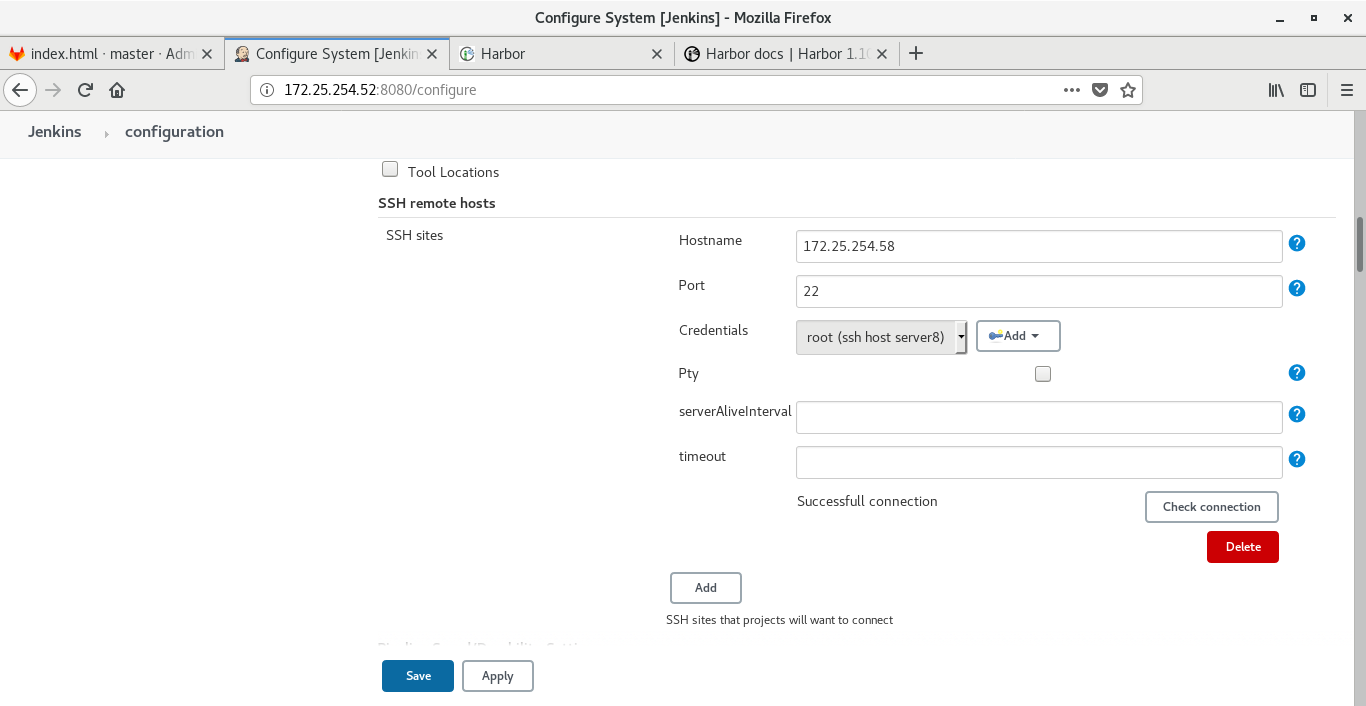
Task: Close the Configure System tab
Action: click(432, 54)
